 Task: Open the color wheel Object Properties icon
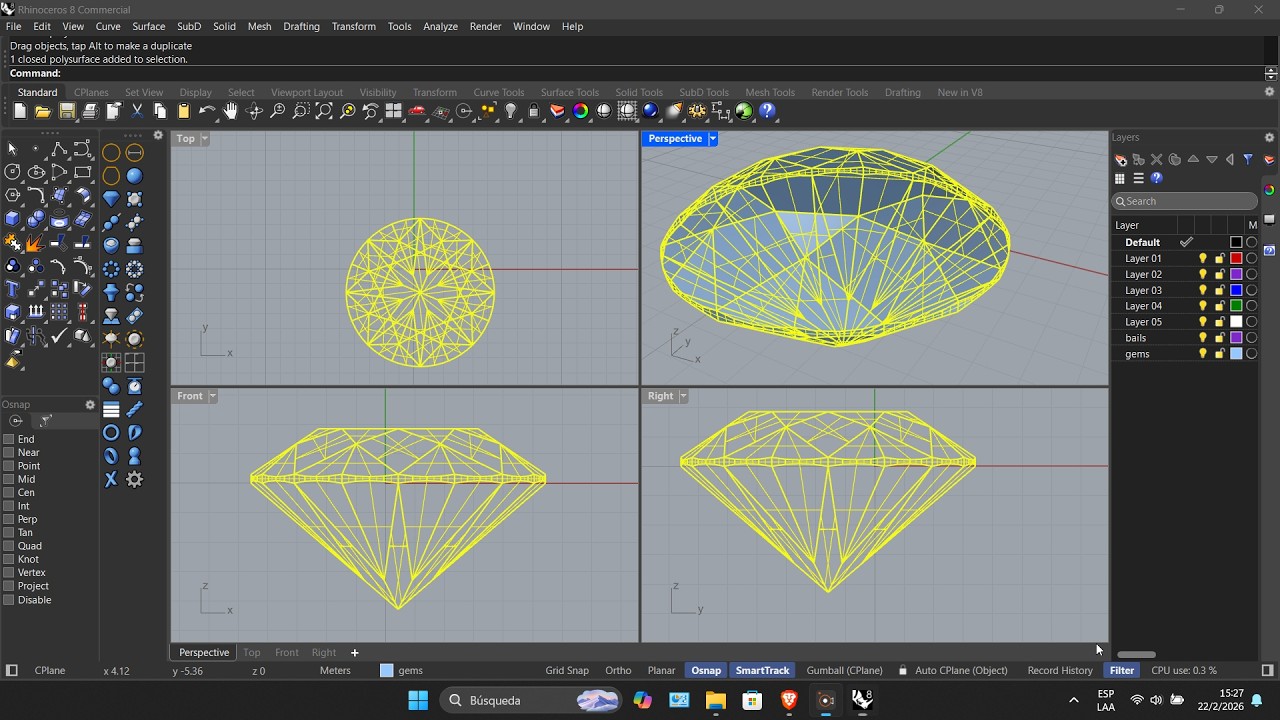pyautogui.click(x=581, y=111)
